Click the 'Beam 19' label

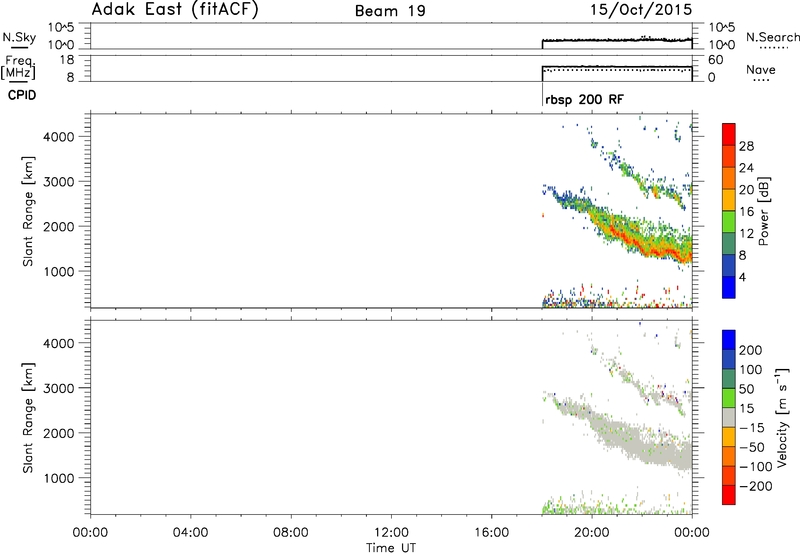pyautogui.click(x=390, y=11)
